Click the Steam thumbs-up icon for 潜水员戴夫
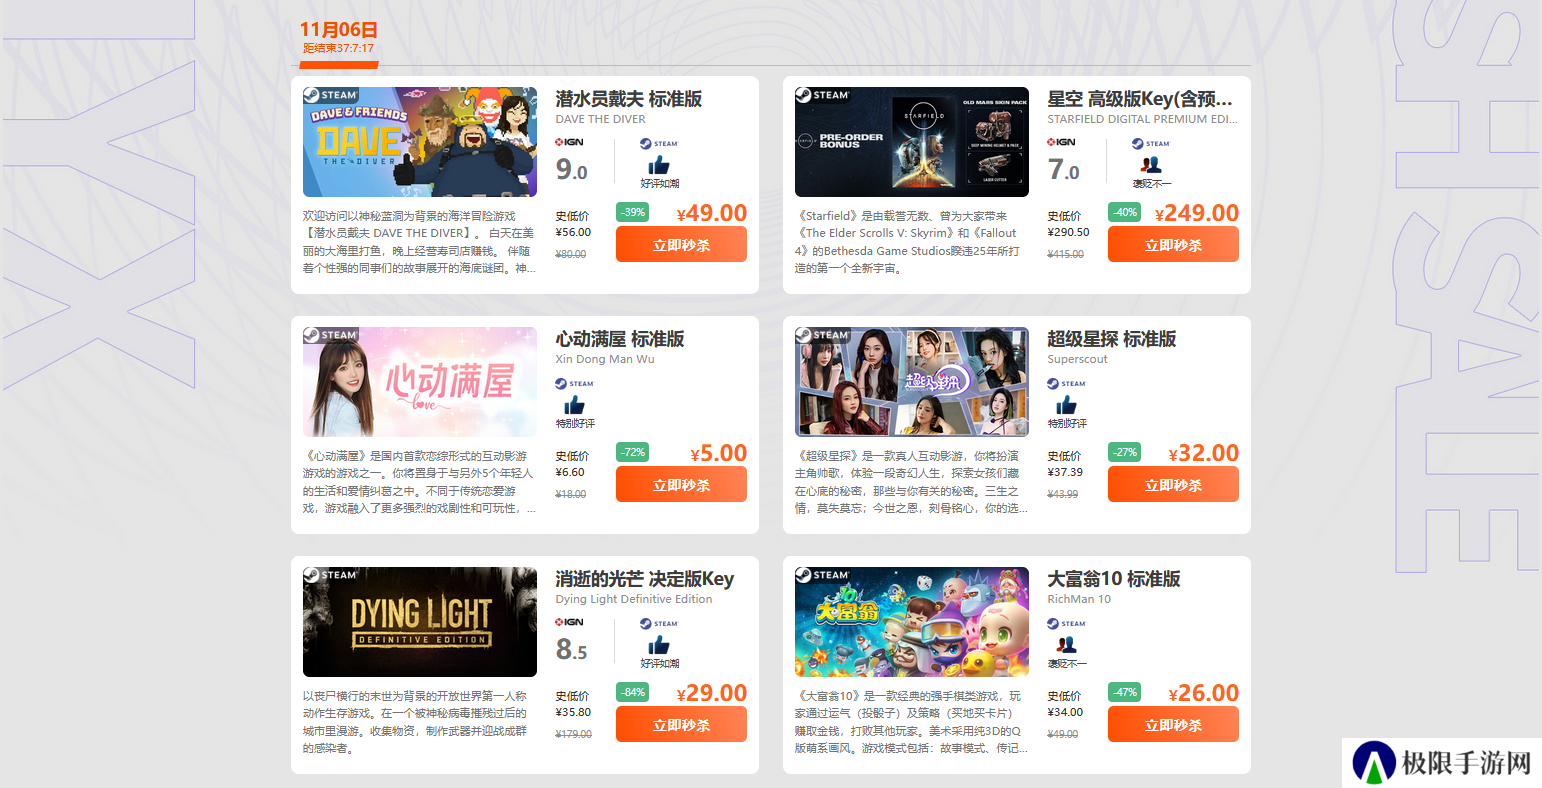Image resolution: width=1542 pixels, height=788 pixels. coord(659,165)
